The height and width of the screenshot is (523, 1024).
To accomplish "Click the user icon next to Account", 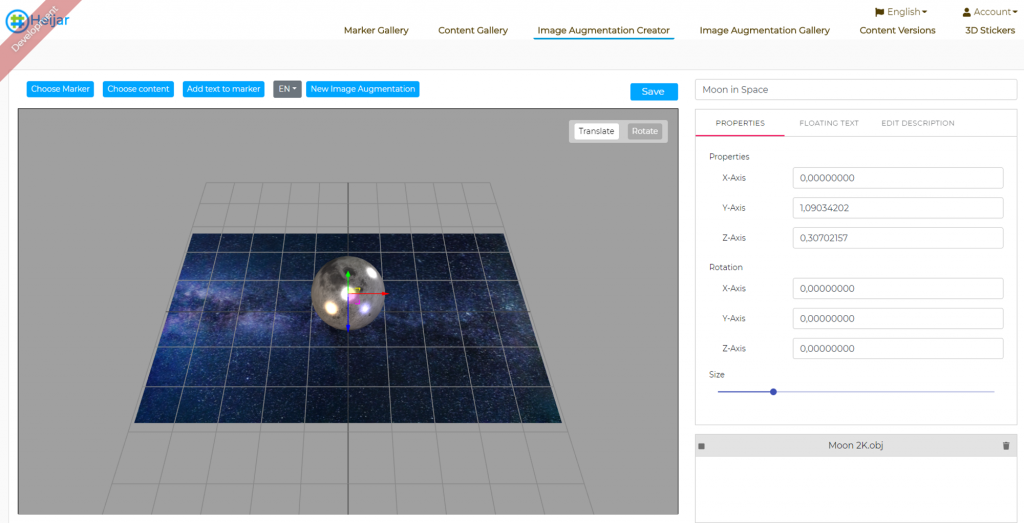I will (967, 12).
